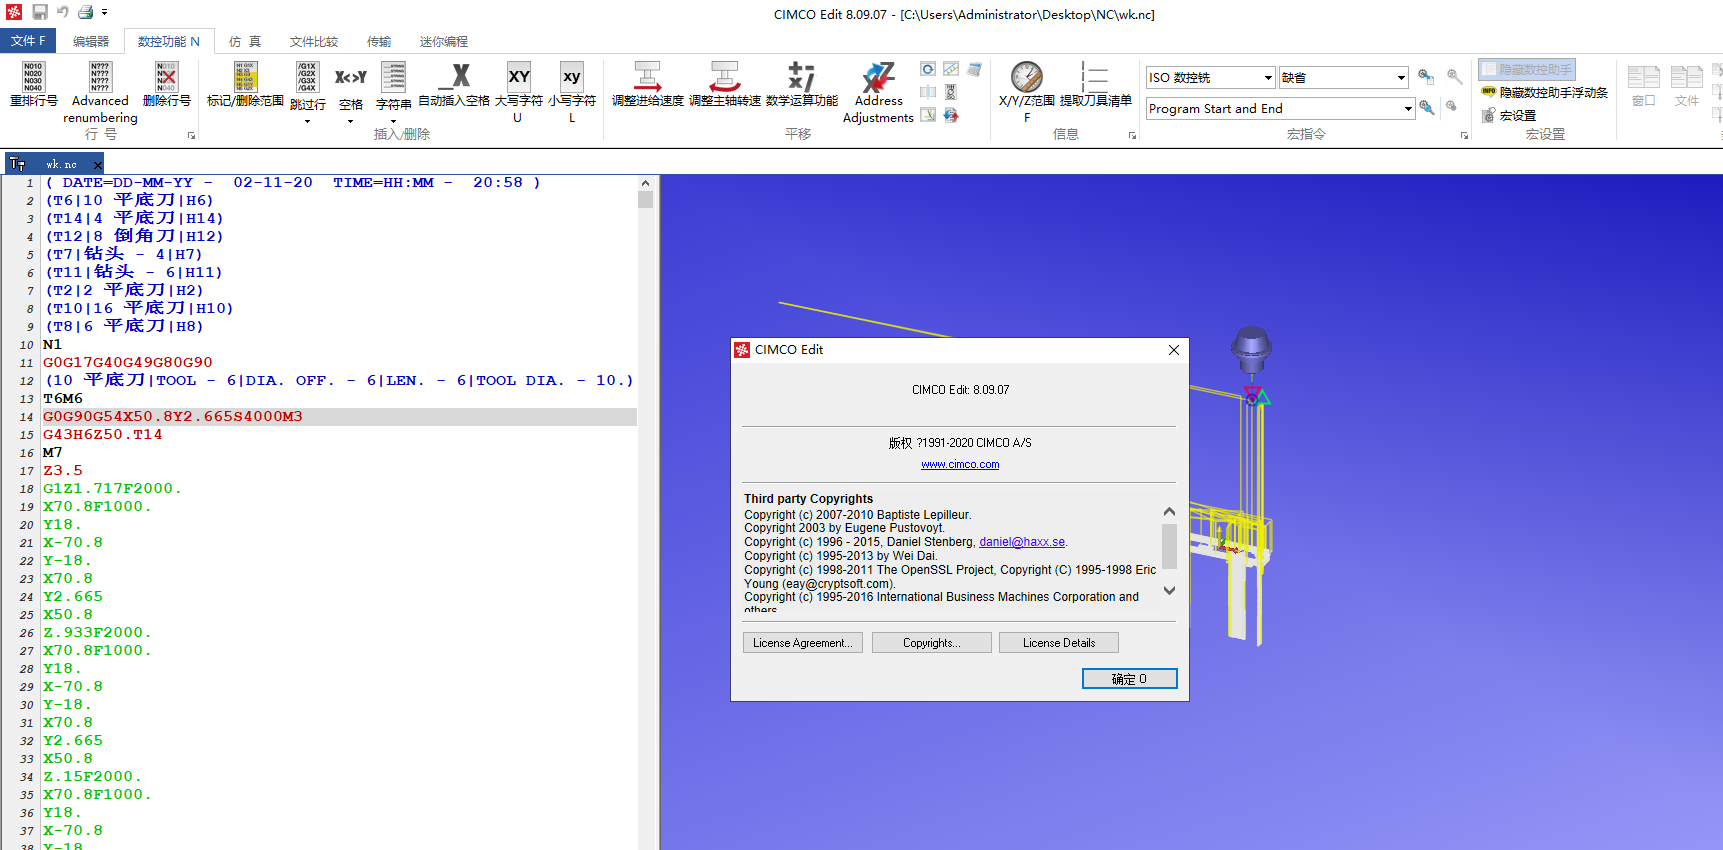The height and width of the screenshot is (850, 1723).
Task: Click the undo arrow in title bar
Action: (x=63, y=12)
